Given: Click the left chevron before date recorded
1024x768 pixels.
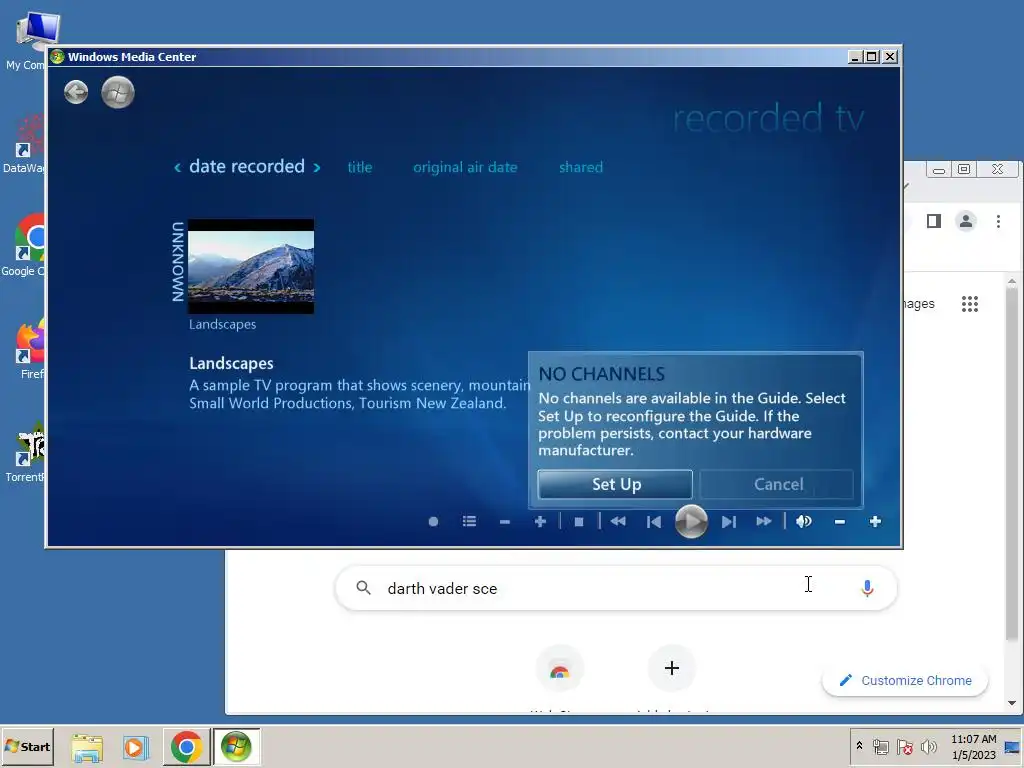Looking at the screenshot, I should [177, 168].
